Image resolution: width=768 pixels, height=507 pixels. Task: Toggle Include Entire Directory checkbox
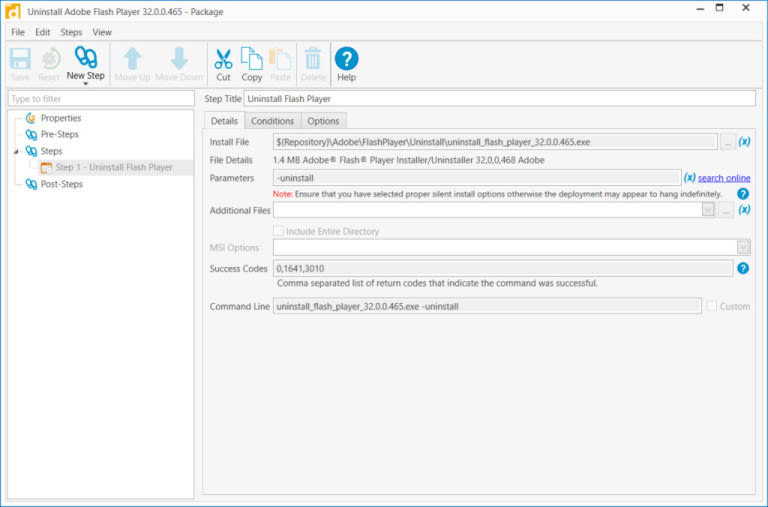click(278, 231)
